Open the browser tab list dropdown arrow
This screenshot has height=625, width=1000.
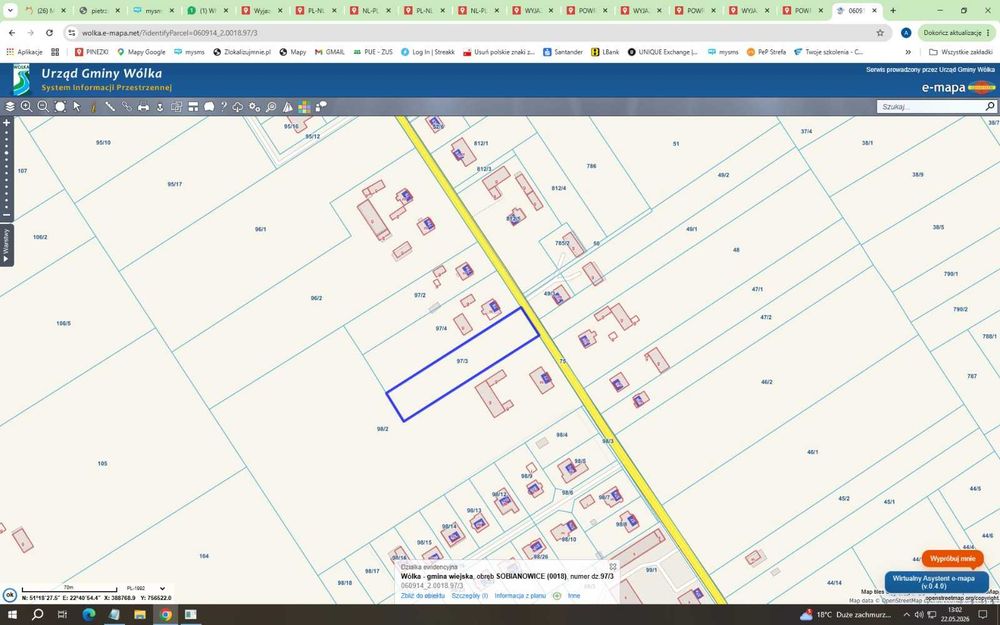point(10,10)
